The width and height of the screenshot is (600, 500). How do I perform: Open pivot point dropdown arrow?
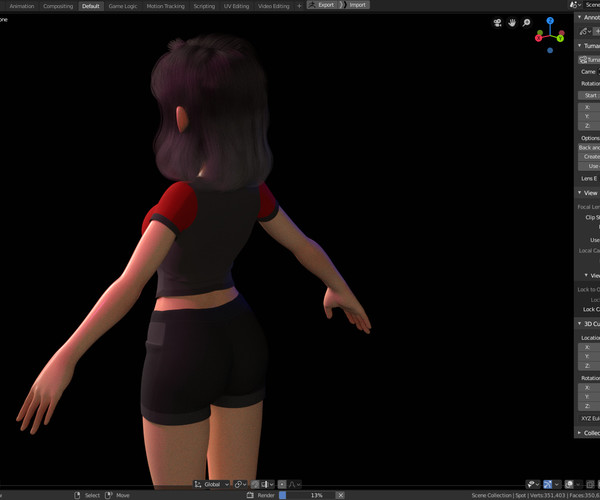tap(245, 485)
